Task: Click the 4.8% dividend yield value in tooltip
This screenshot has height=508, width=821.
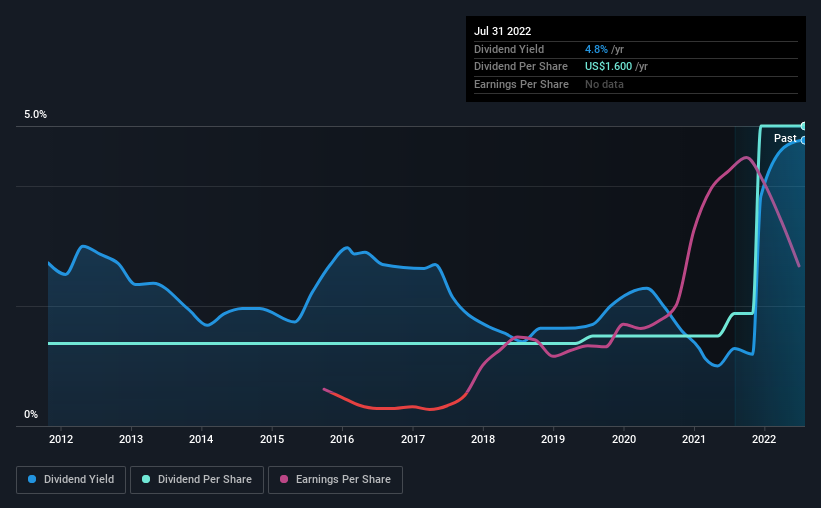Action: (x=596, y=49)
